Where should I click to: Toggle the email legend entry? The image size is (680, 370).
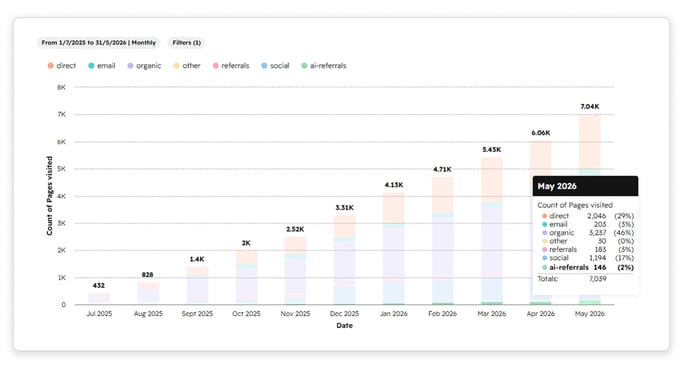pyautogui.click(x=102, y=66)
